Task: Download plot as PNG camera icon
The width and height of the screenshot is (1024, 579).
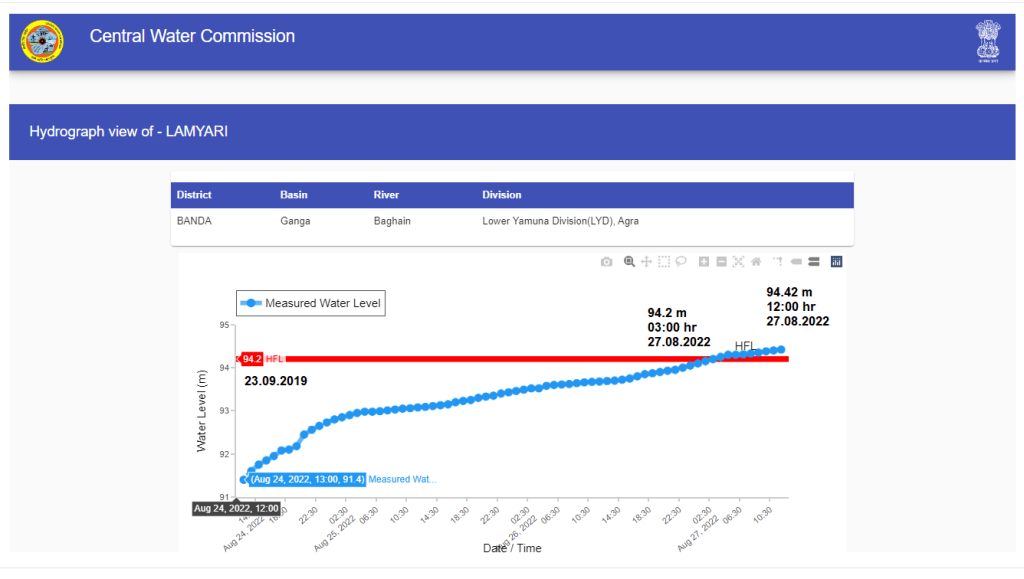Action: point(606,262)
